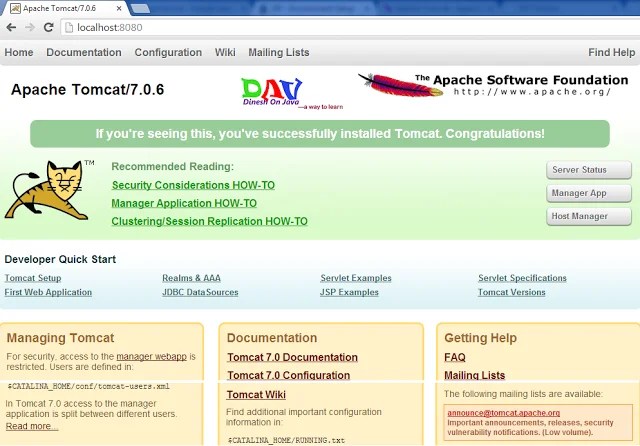Open the JSP Examples link
This screenshot has height=446, width=640.
[349, 292]
